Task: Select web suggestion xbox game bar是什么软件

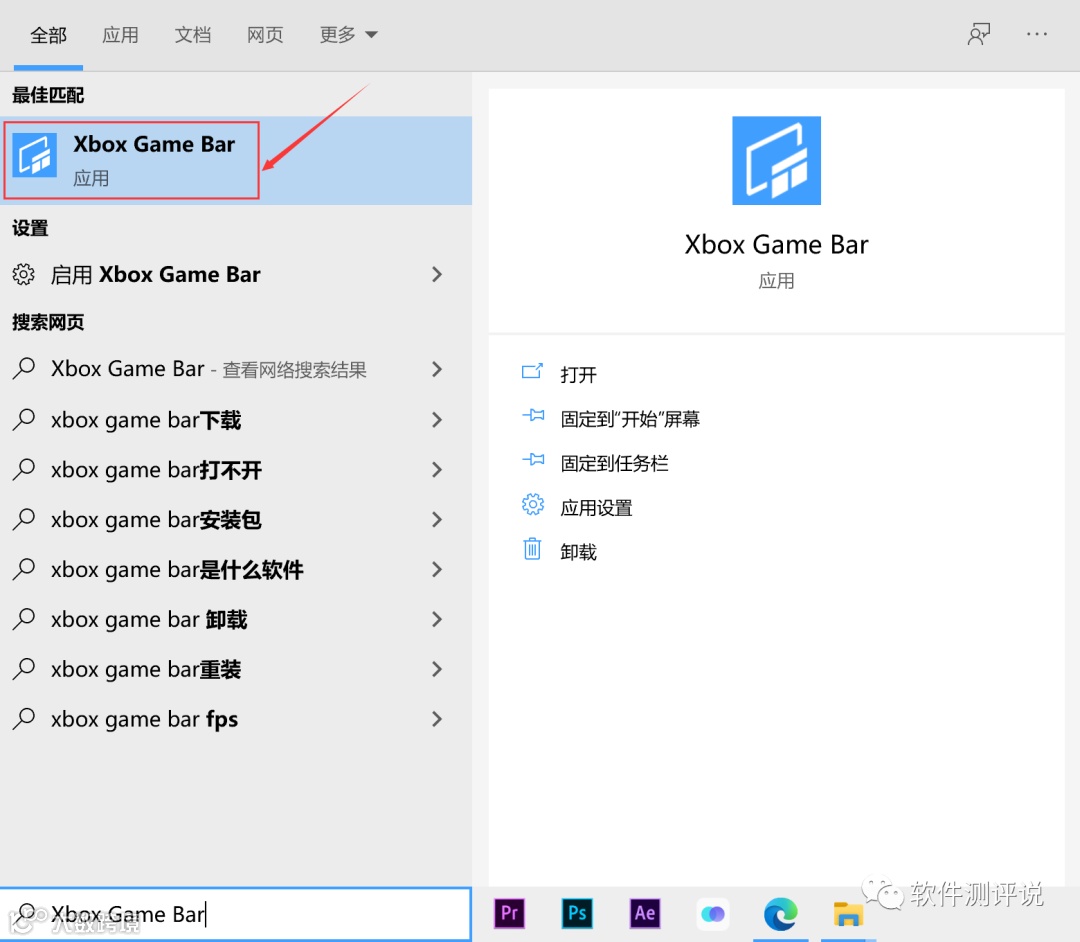Action: coord(236,569)
